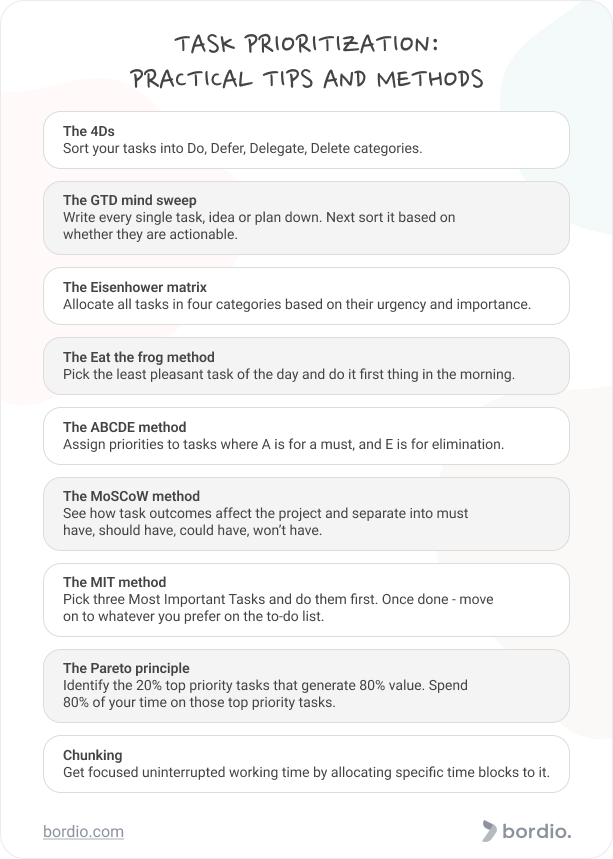Choose The Eat the frog method card
Image resolution: width=613 pixels, height=859 pixels.
coord(306,366)
